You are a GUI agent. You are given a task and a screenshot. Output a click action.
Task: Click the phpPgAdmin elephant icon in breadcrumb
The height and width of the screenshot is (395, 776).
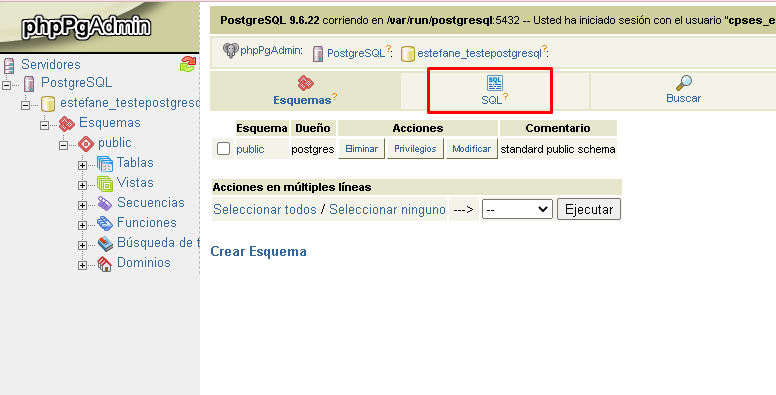tap(230, 50)
